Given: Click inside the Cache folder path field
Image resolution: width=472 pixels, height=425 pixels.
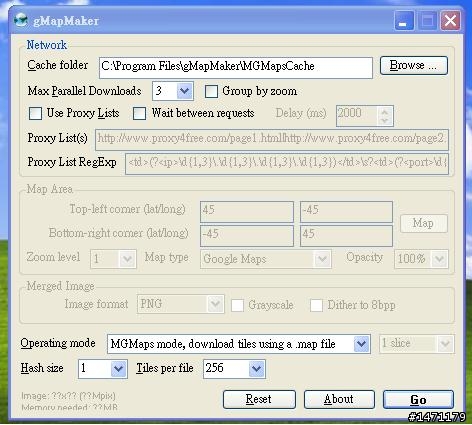Looking at the screenshot, I should [236, 68].
